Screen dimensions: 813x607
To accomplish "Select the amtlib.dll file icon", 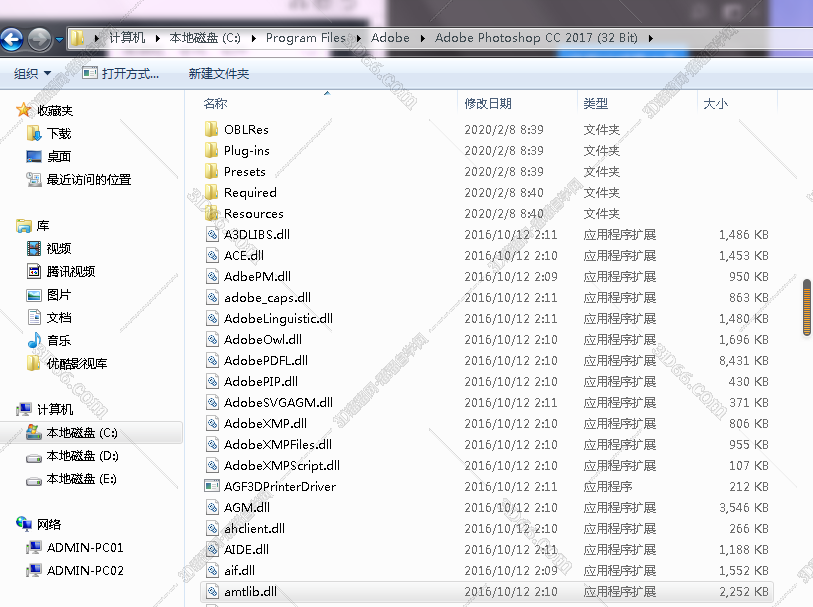I will point(212,591).
